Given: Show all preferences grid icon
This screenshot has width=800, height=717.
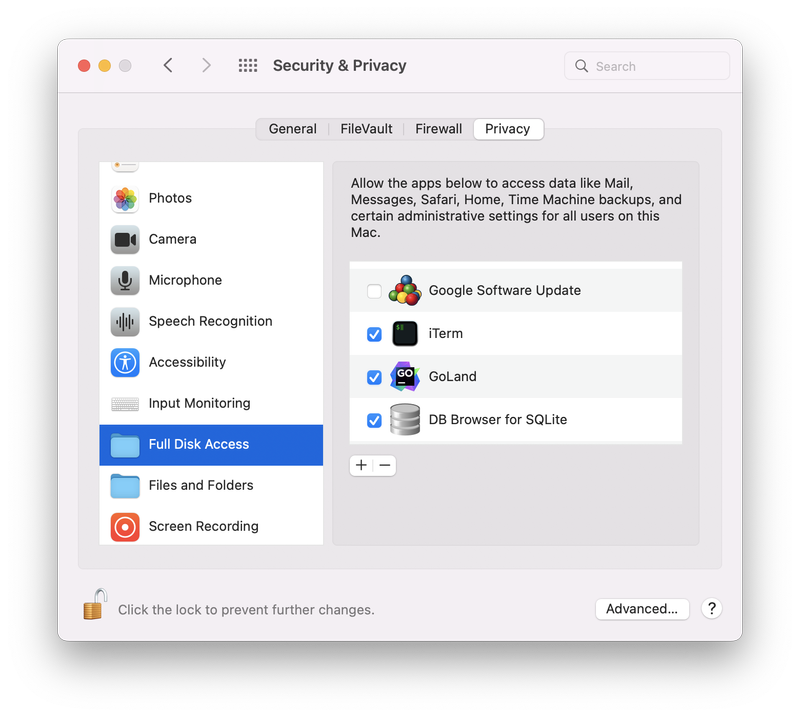Looking at the screenshot, I should (x=248, y=65).
